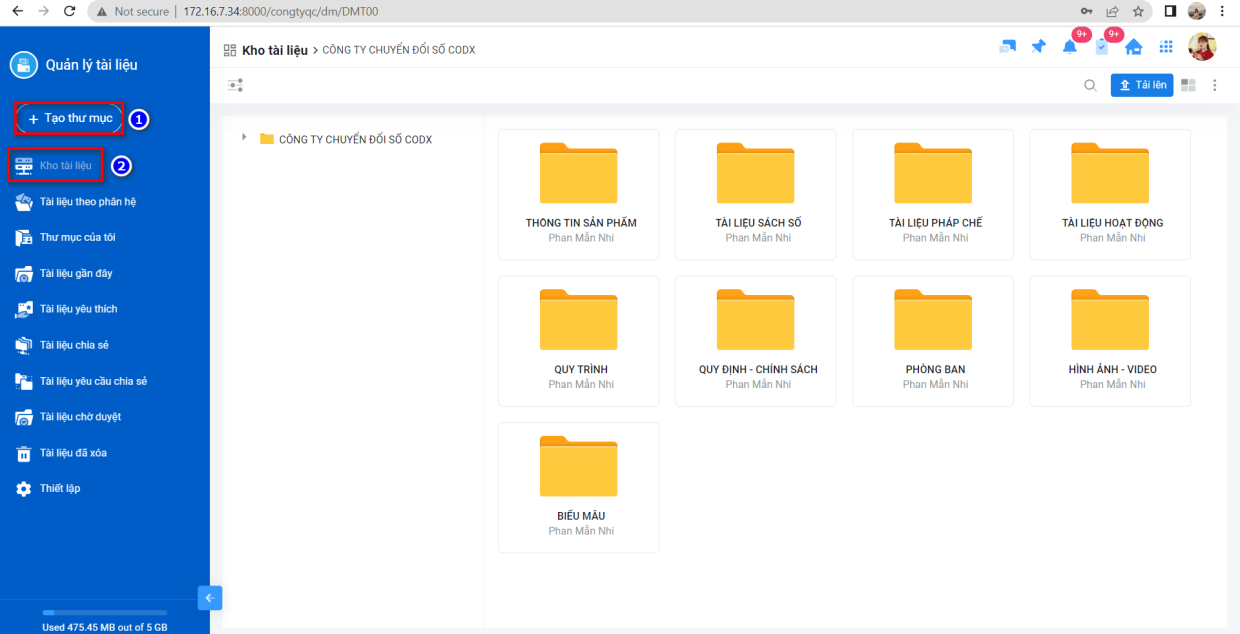Screen dimensions: 1240x634
Task: Click the search magnifier icon
Action: tap(1090, 85)
